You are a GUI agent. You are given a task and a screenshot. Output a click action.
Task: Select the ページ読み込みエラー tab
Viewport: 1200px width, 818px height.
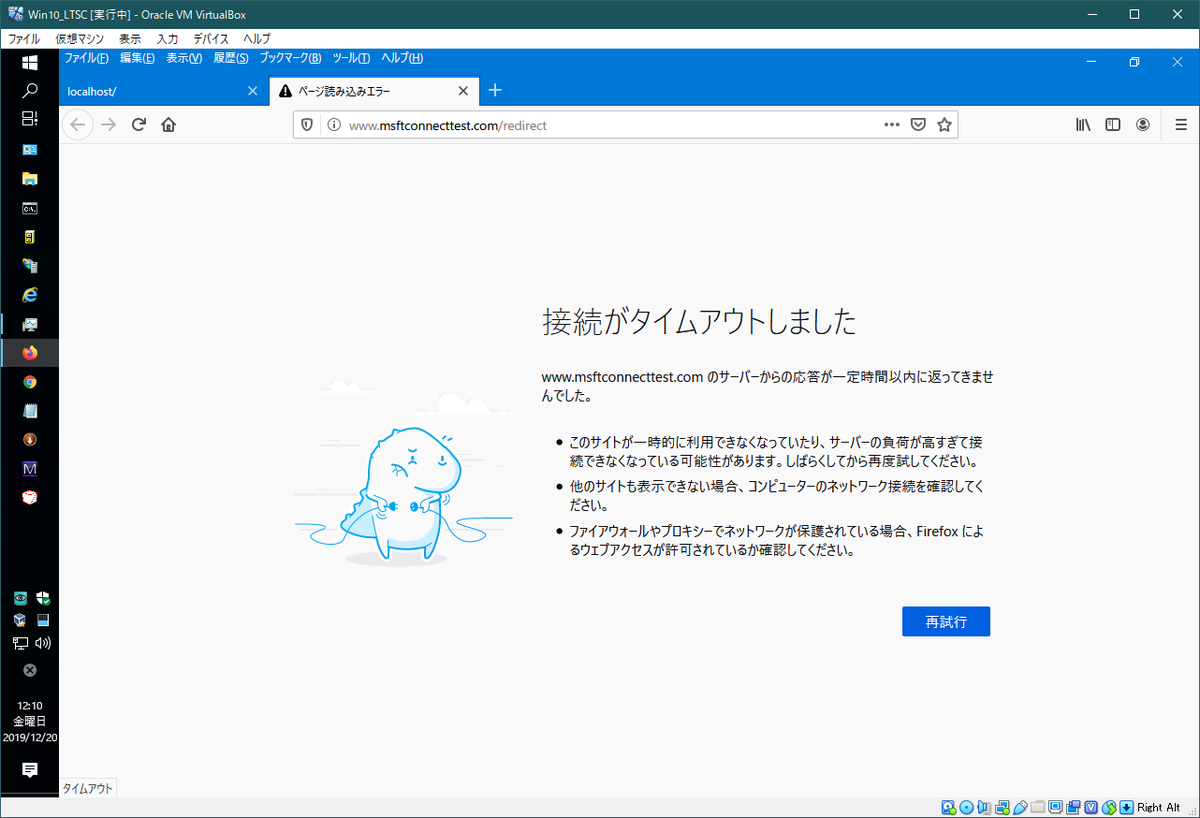[x=374, y=91]
